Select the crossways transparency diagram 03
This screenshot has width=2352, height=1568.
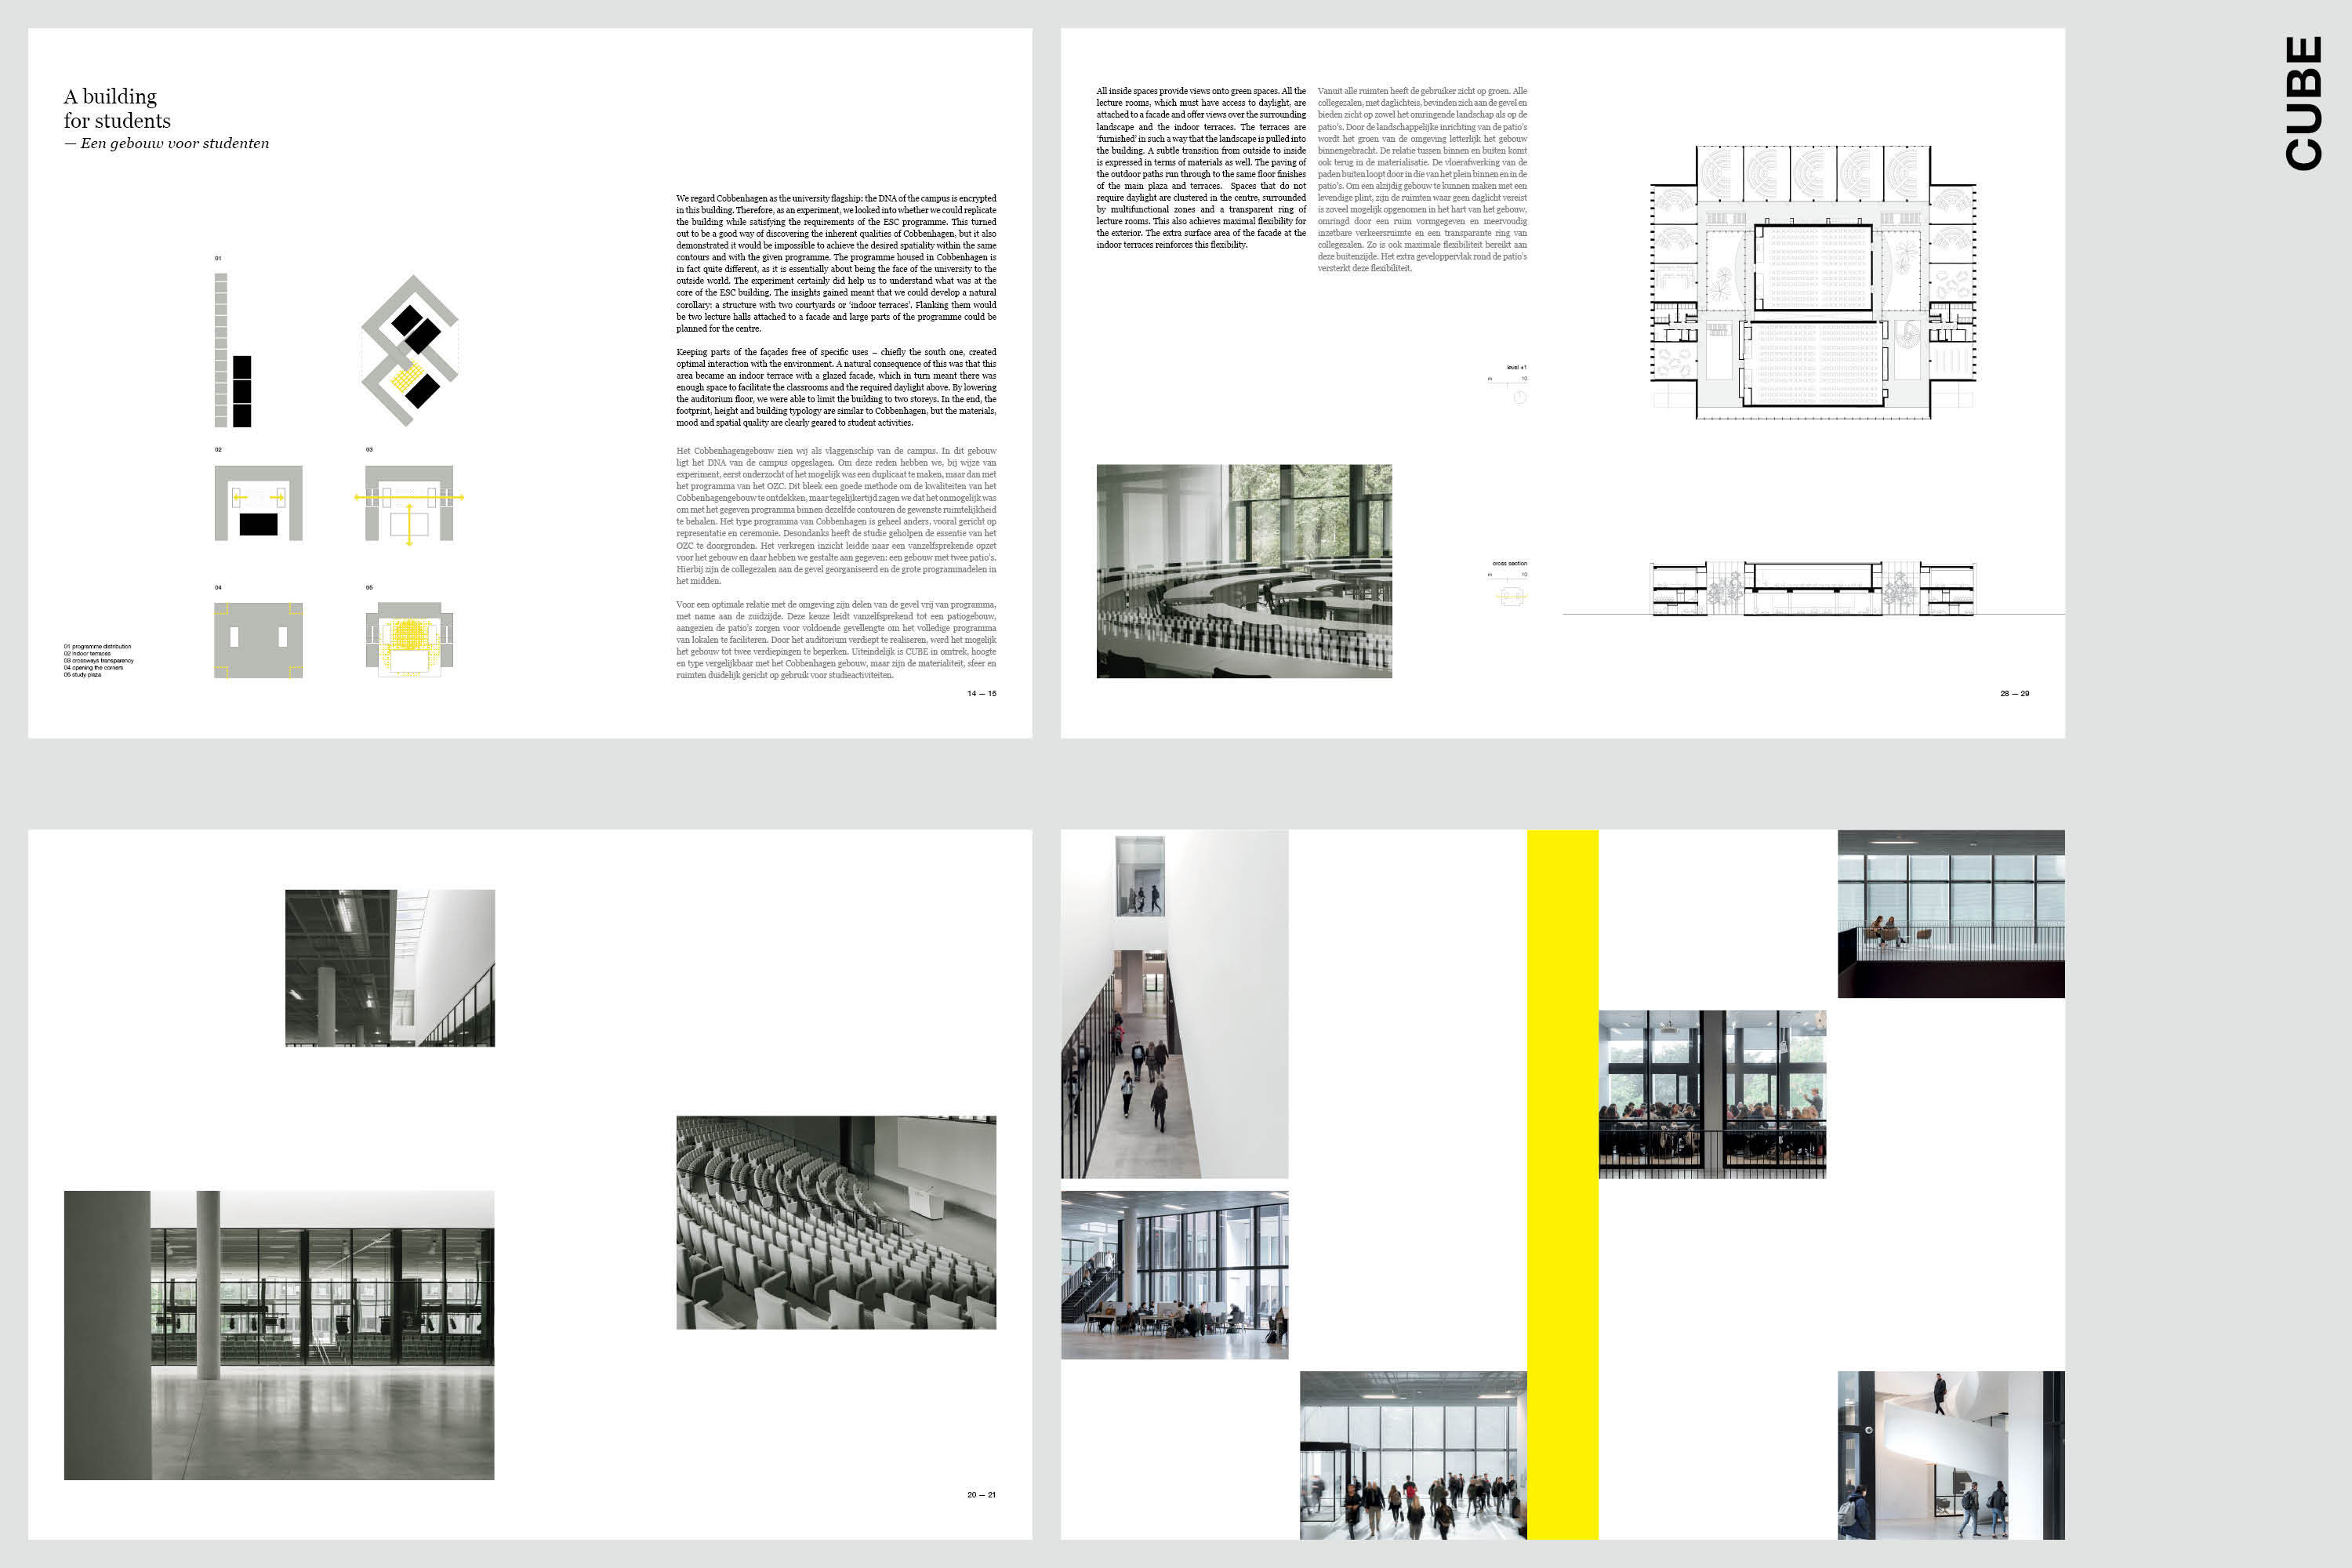coord(409,503)
